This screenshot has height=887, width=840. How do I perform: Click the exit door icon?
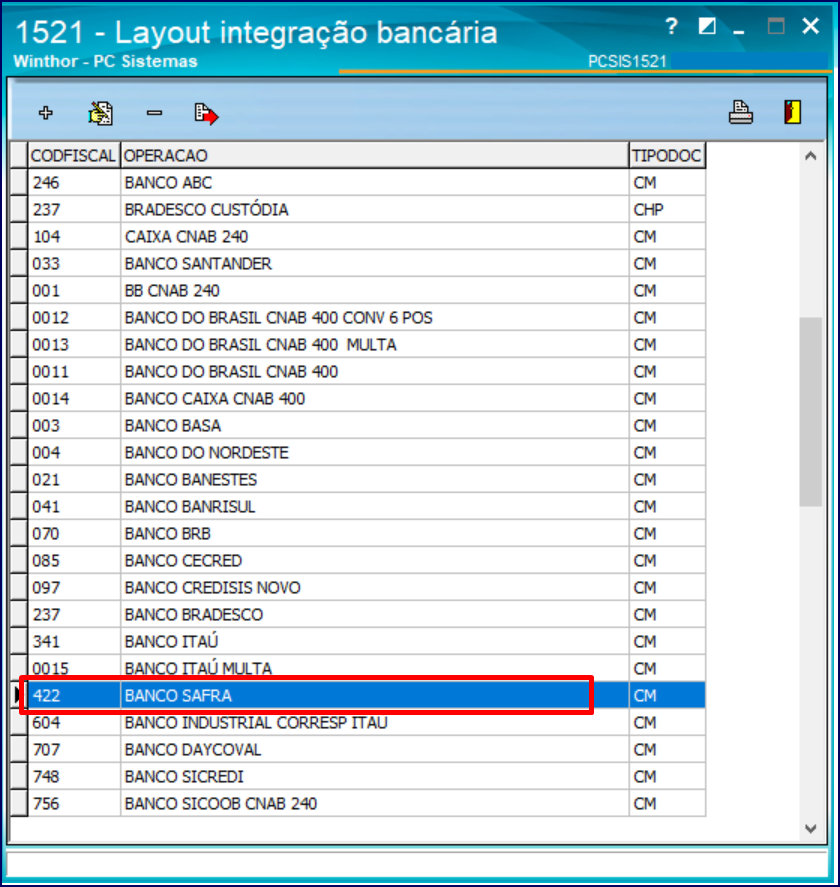click(792, 112)
